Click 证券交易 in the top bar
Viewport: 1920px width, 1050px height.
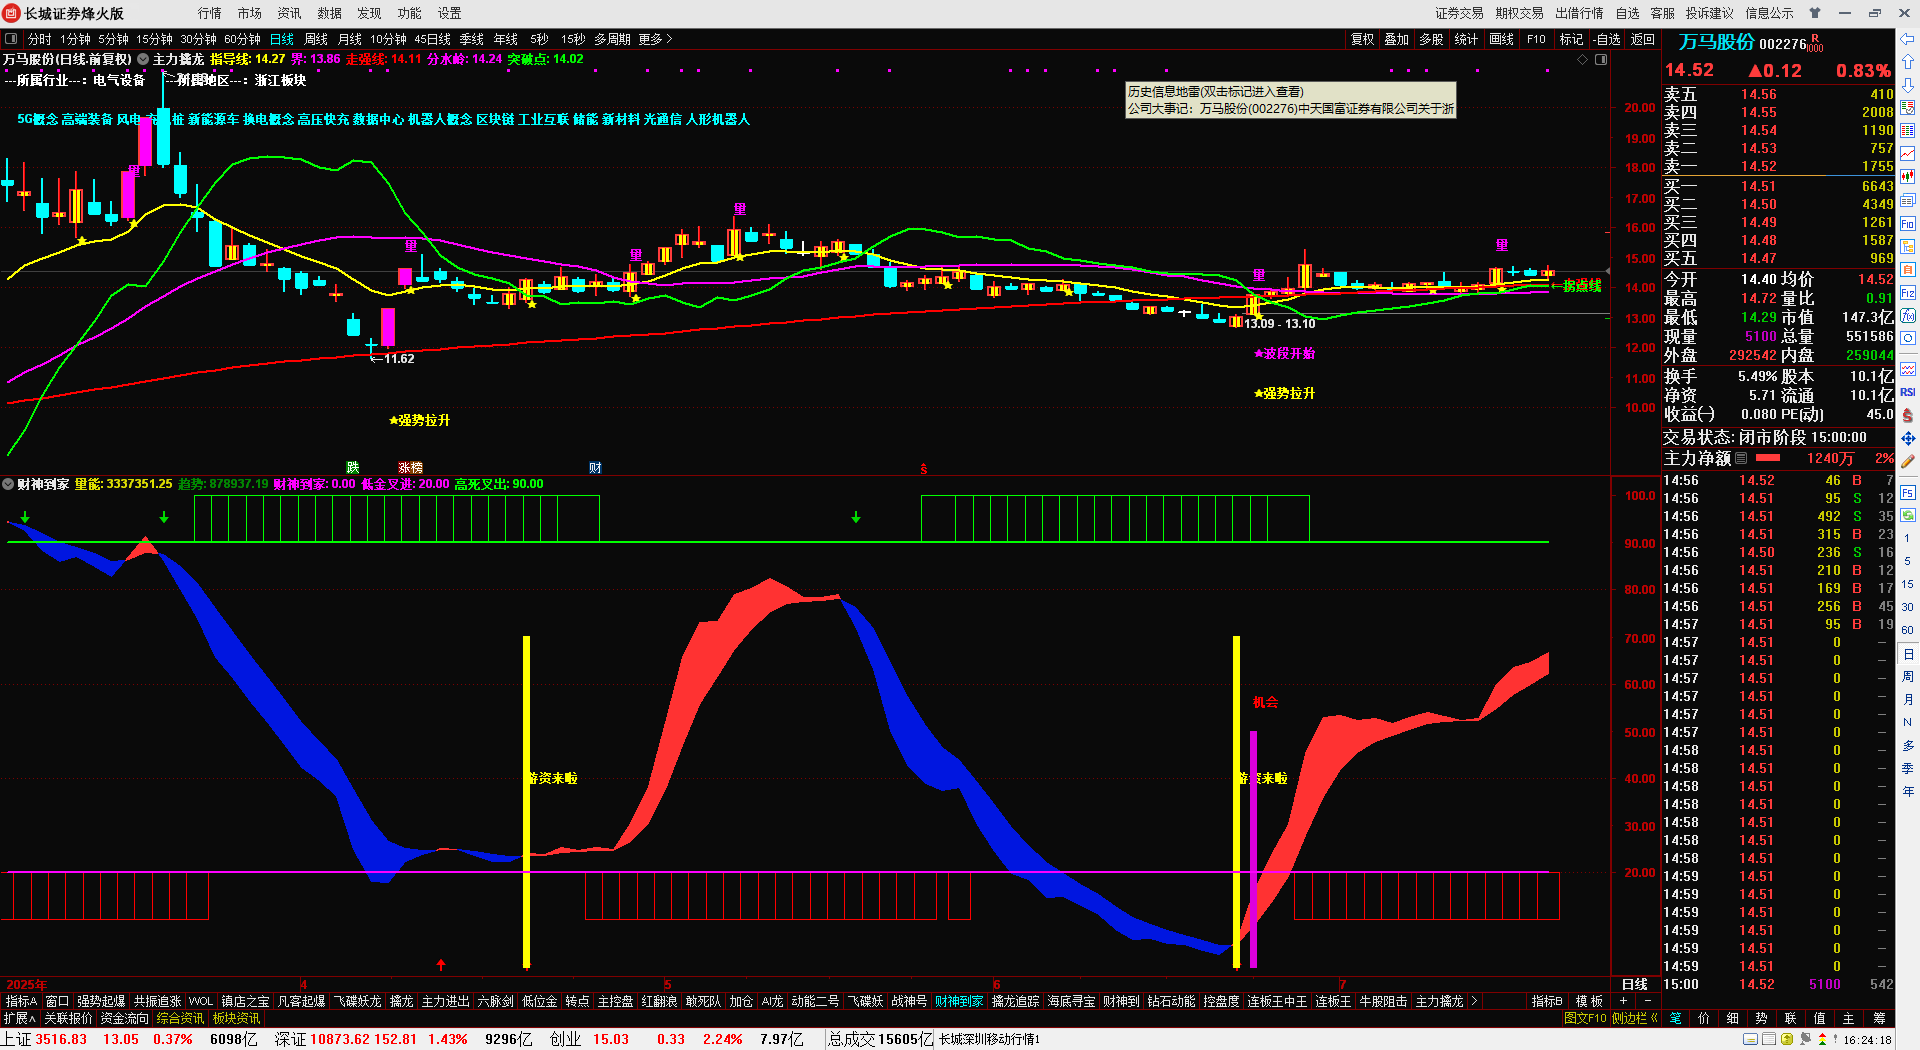pyautogui.click(x=1460, y=13)
